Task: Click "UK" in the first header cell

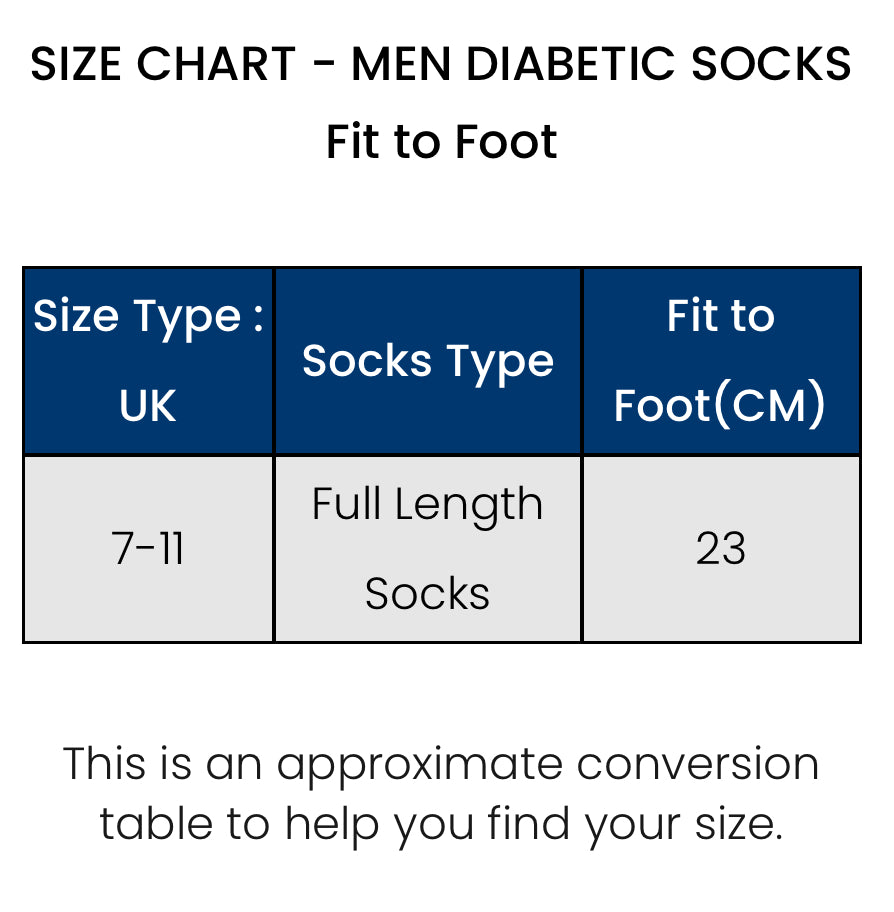Action: pos(148,406)
